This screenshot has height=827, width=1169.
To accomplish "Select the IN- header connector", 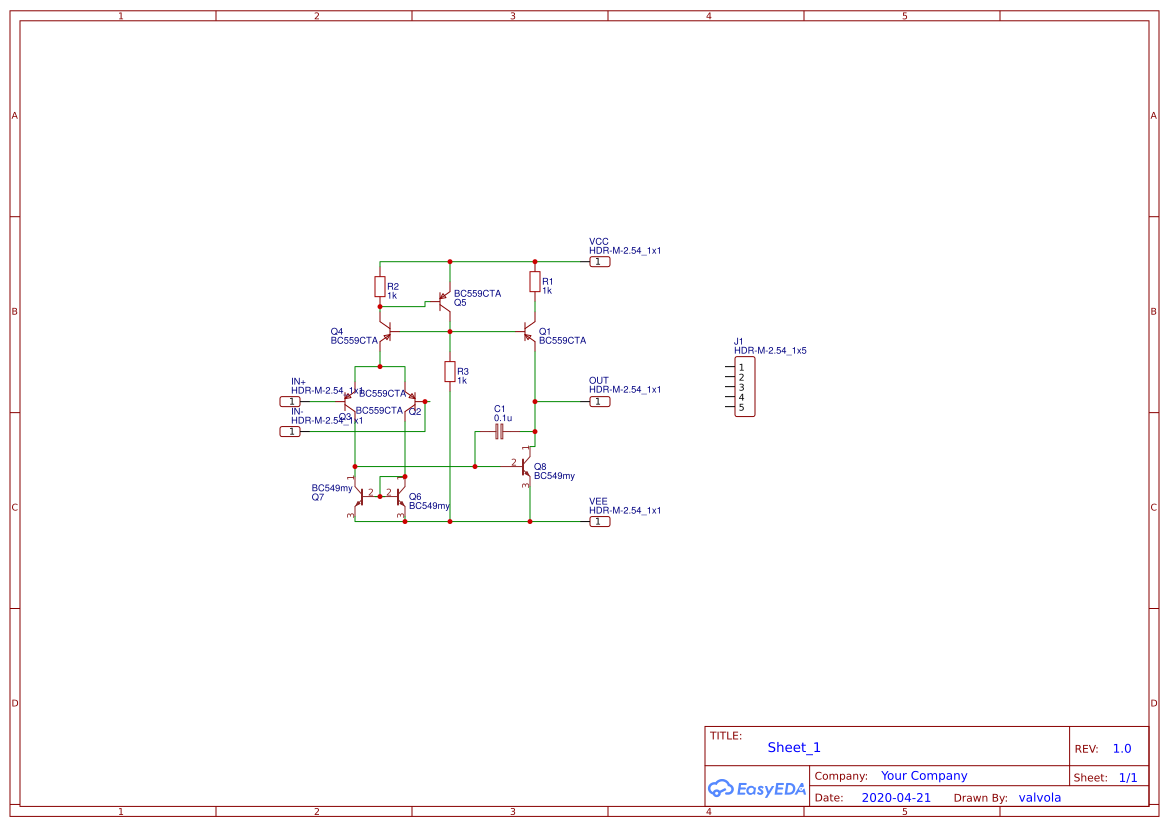I will point(291,431).
